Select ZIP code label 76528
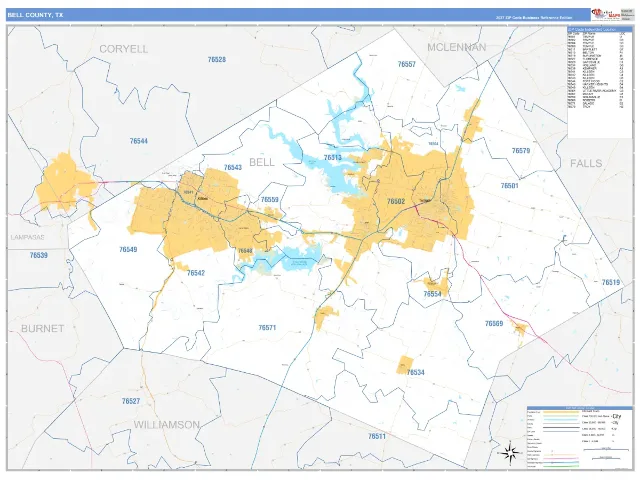 [217, 60]
